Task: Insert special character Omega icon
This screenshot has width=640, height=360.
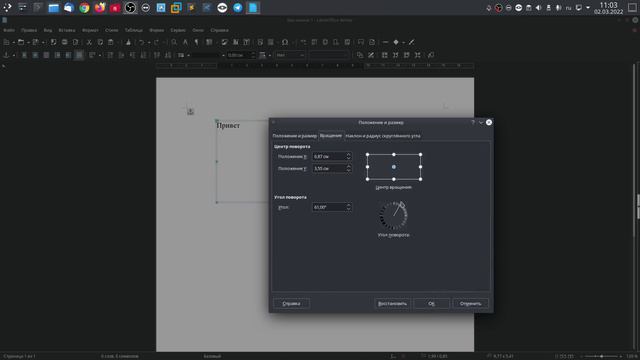Action: [285, 42]
